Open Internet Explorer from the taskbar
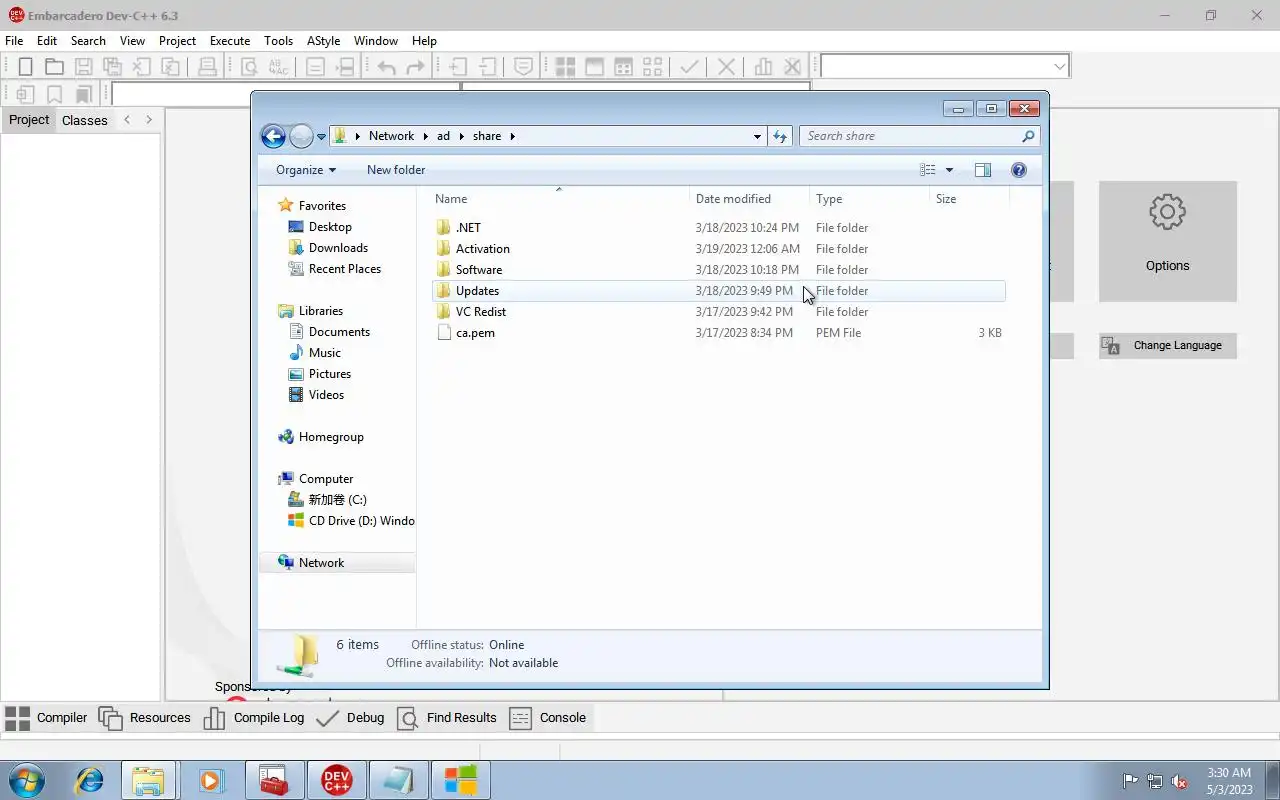The image size is (1280, 800). pyautogui.click(x=90, y=780)
